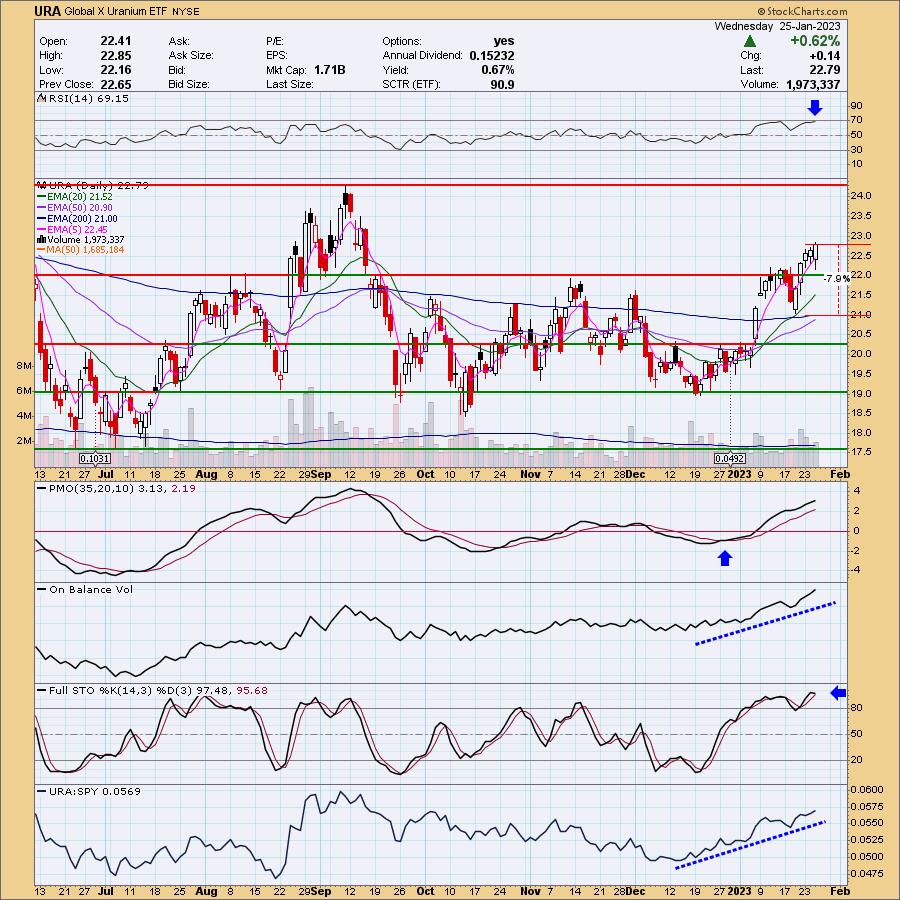This screenshot has height=900, width=900.
Task: Click the 0.1031 boxed annotation label
Action: tap(95, 458)
